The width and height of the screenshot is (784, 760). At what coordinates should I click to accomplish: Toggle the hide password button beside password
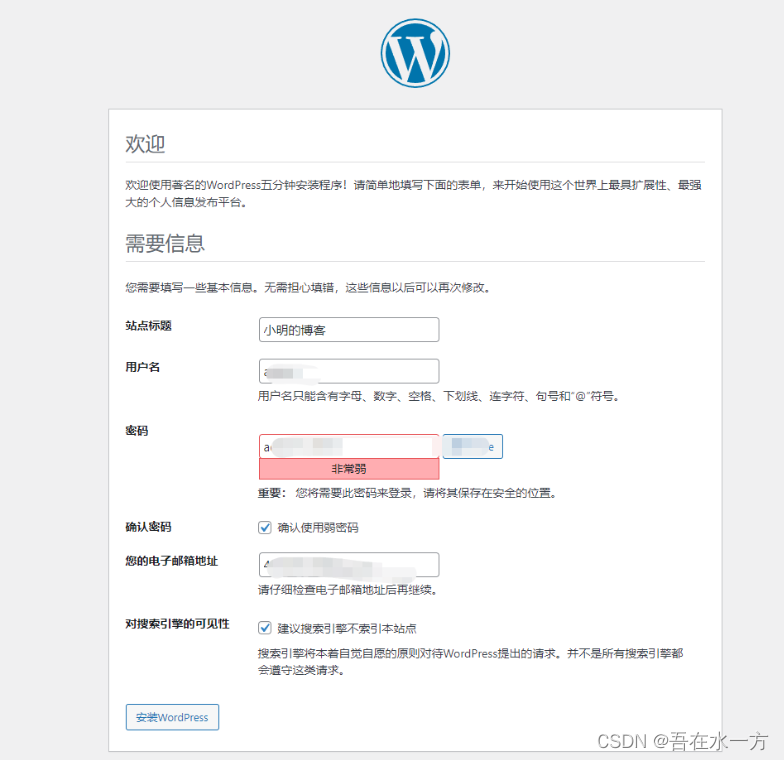[472, 446]
